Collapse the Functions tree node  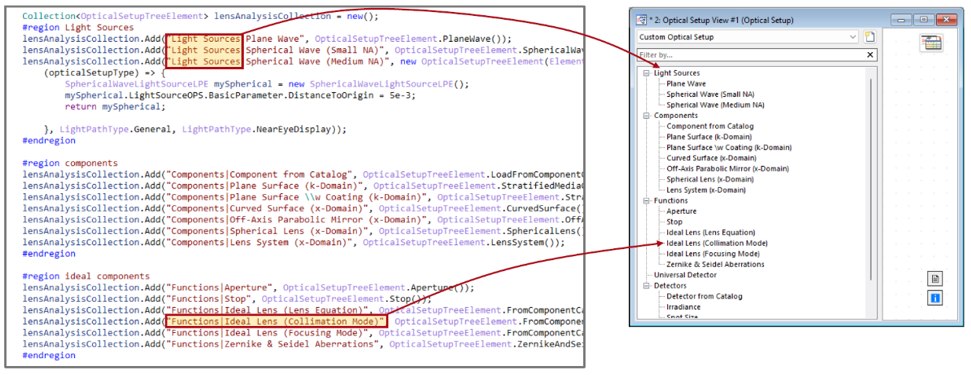point(647,200)
